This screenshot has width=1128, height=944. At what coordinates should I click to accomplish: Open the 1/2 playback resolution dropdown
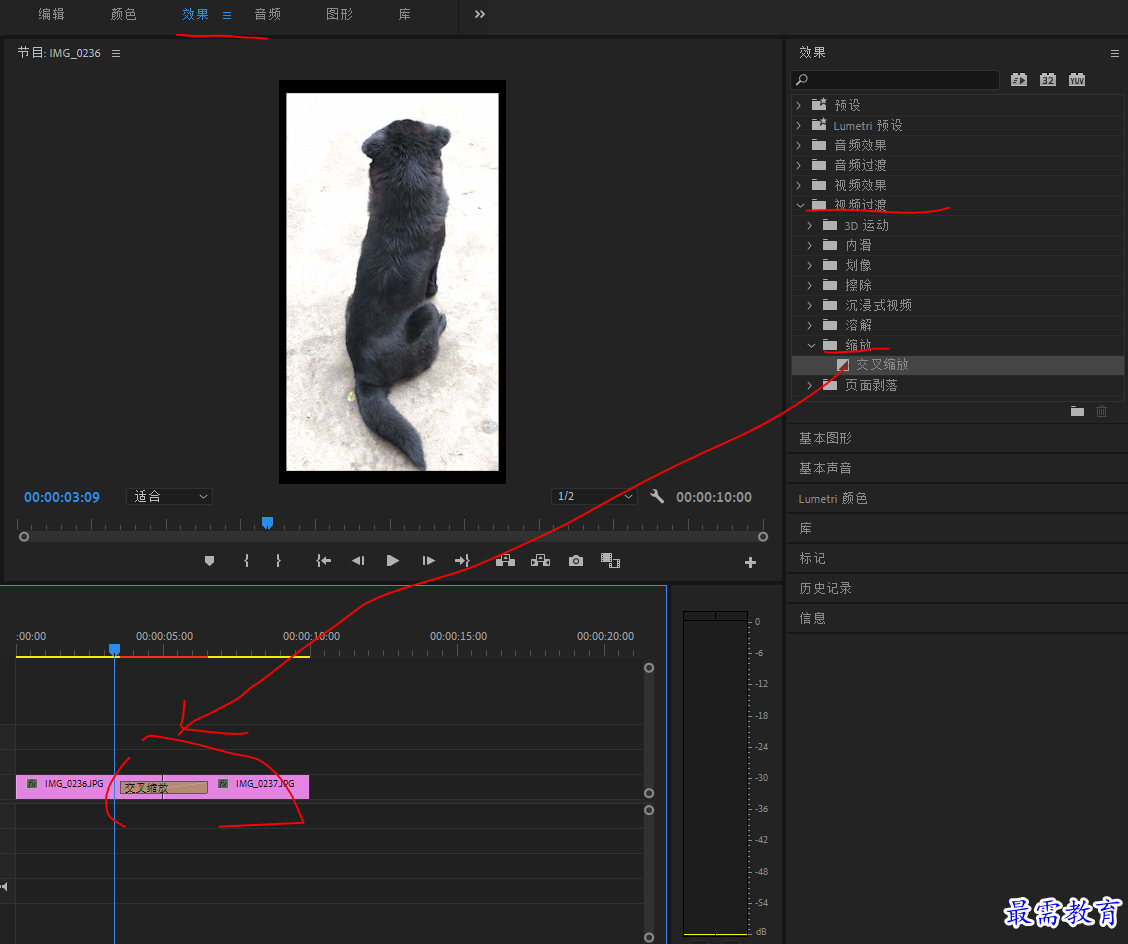(x=594, y=496)
